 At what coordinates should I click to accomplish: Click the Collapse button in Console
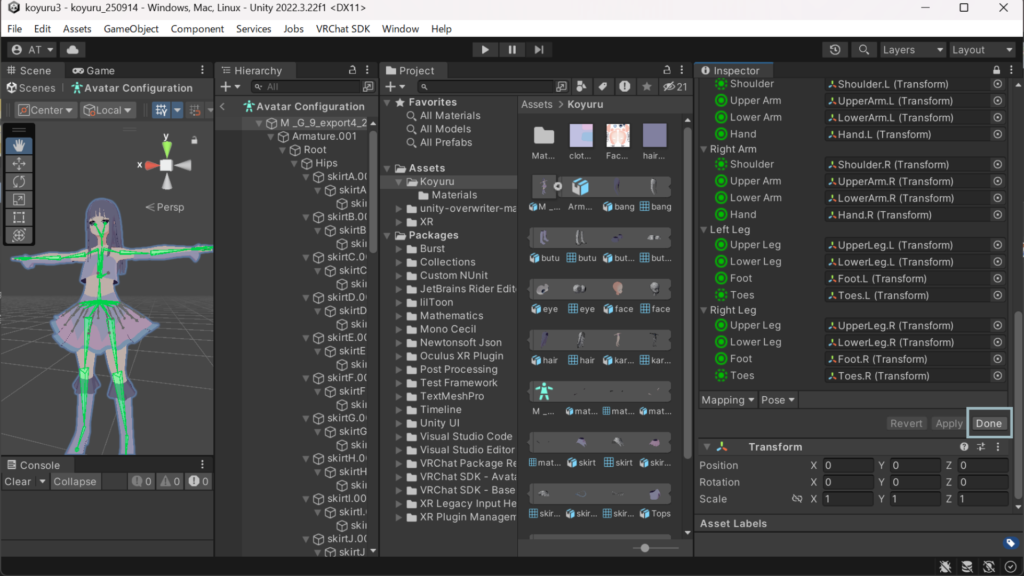(x=75, y=482)
